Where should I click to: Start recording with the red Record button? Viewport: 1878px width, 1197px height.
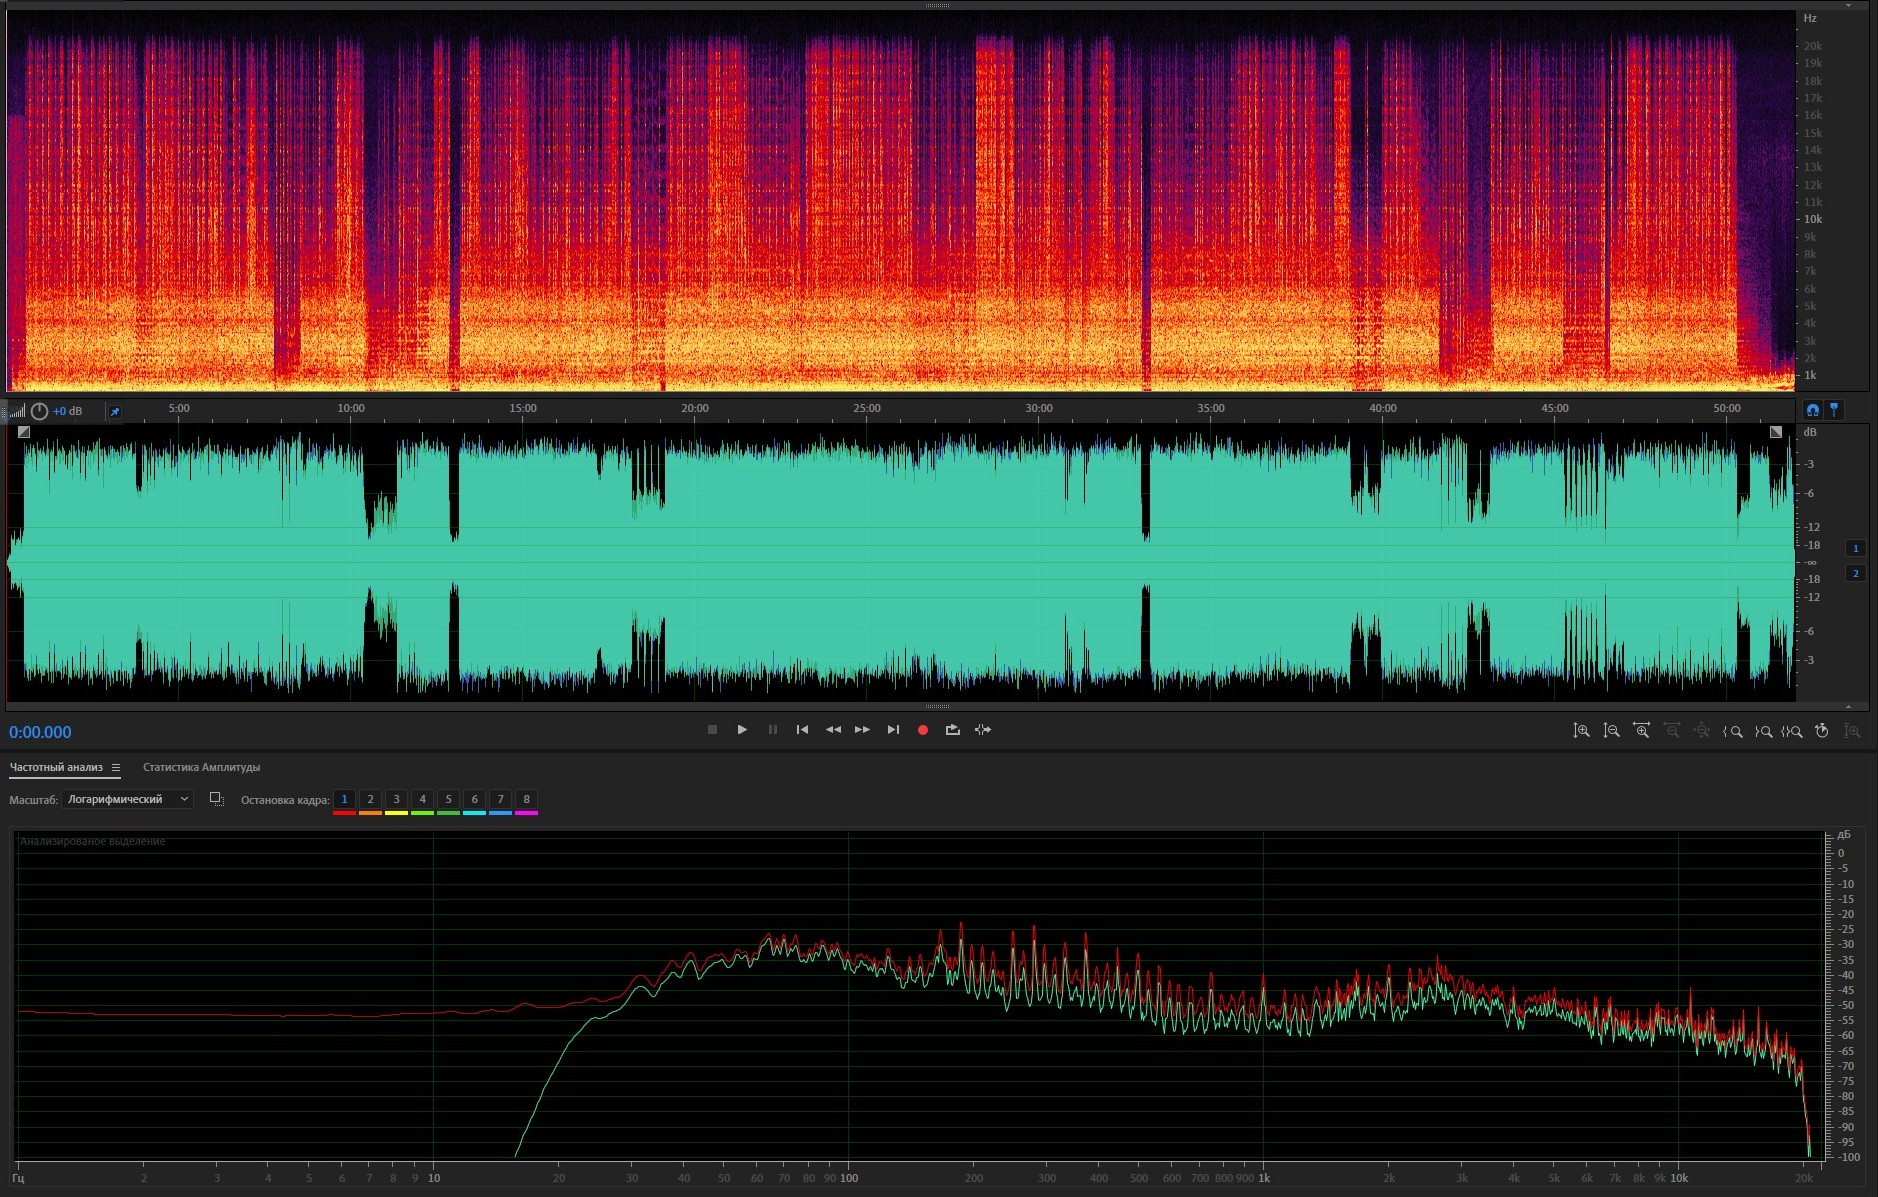(922, 730)
